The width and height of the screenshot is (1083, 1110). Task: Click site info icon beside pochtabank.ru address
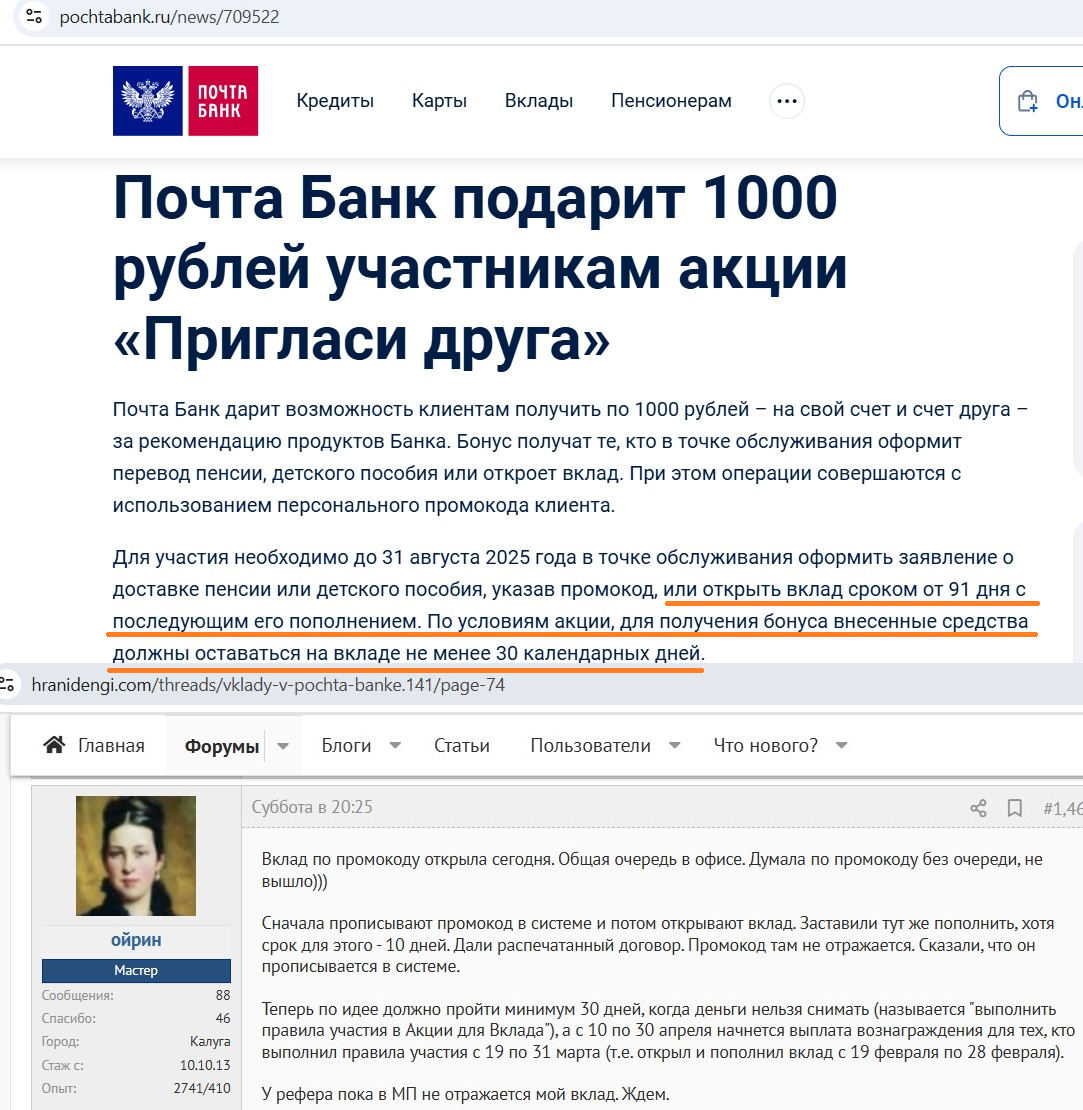(x=34, y=16)
